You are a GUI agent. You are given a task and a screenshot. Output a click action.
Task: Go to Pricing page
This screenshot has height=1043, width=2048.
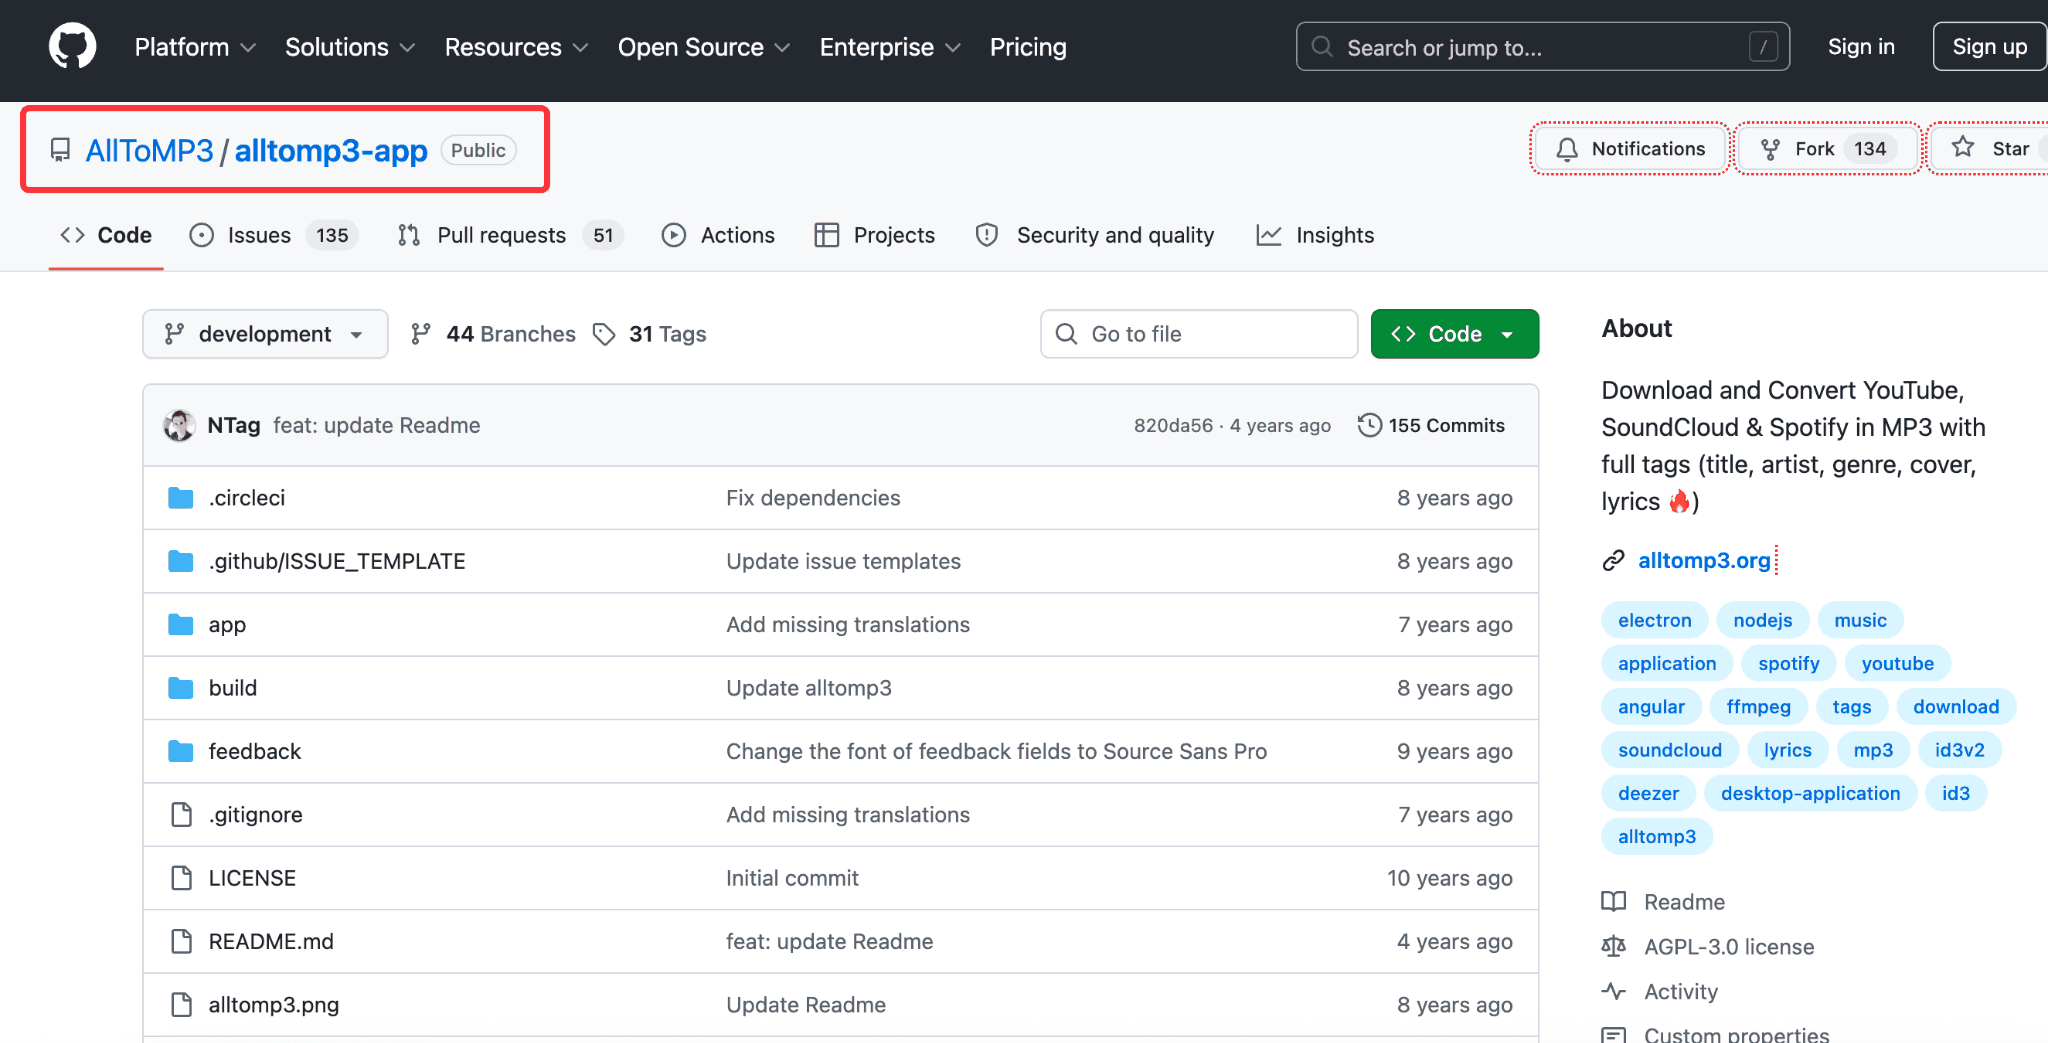coord(1028,47)
